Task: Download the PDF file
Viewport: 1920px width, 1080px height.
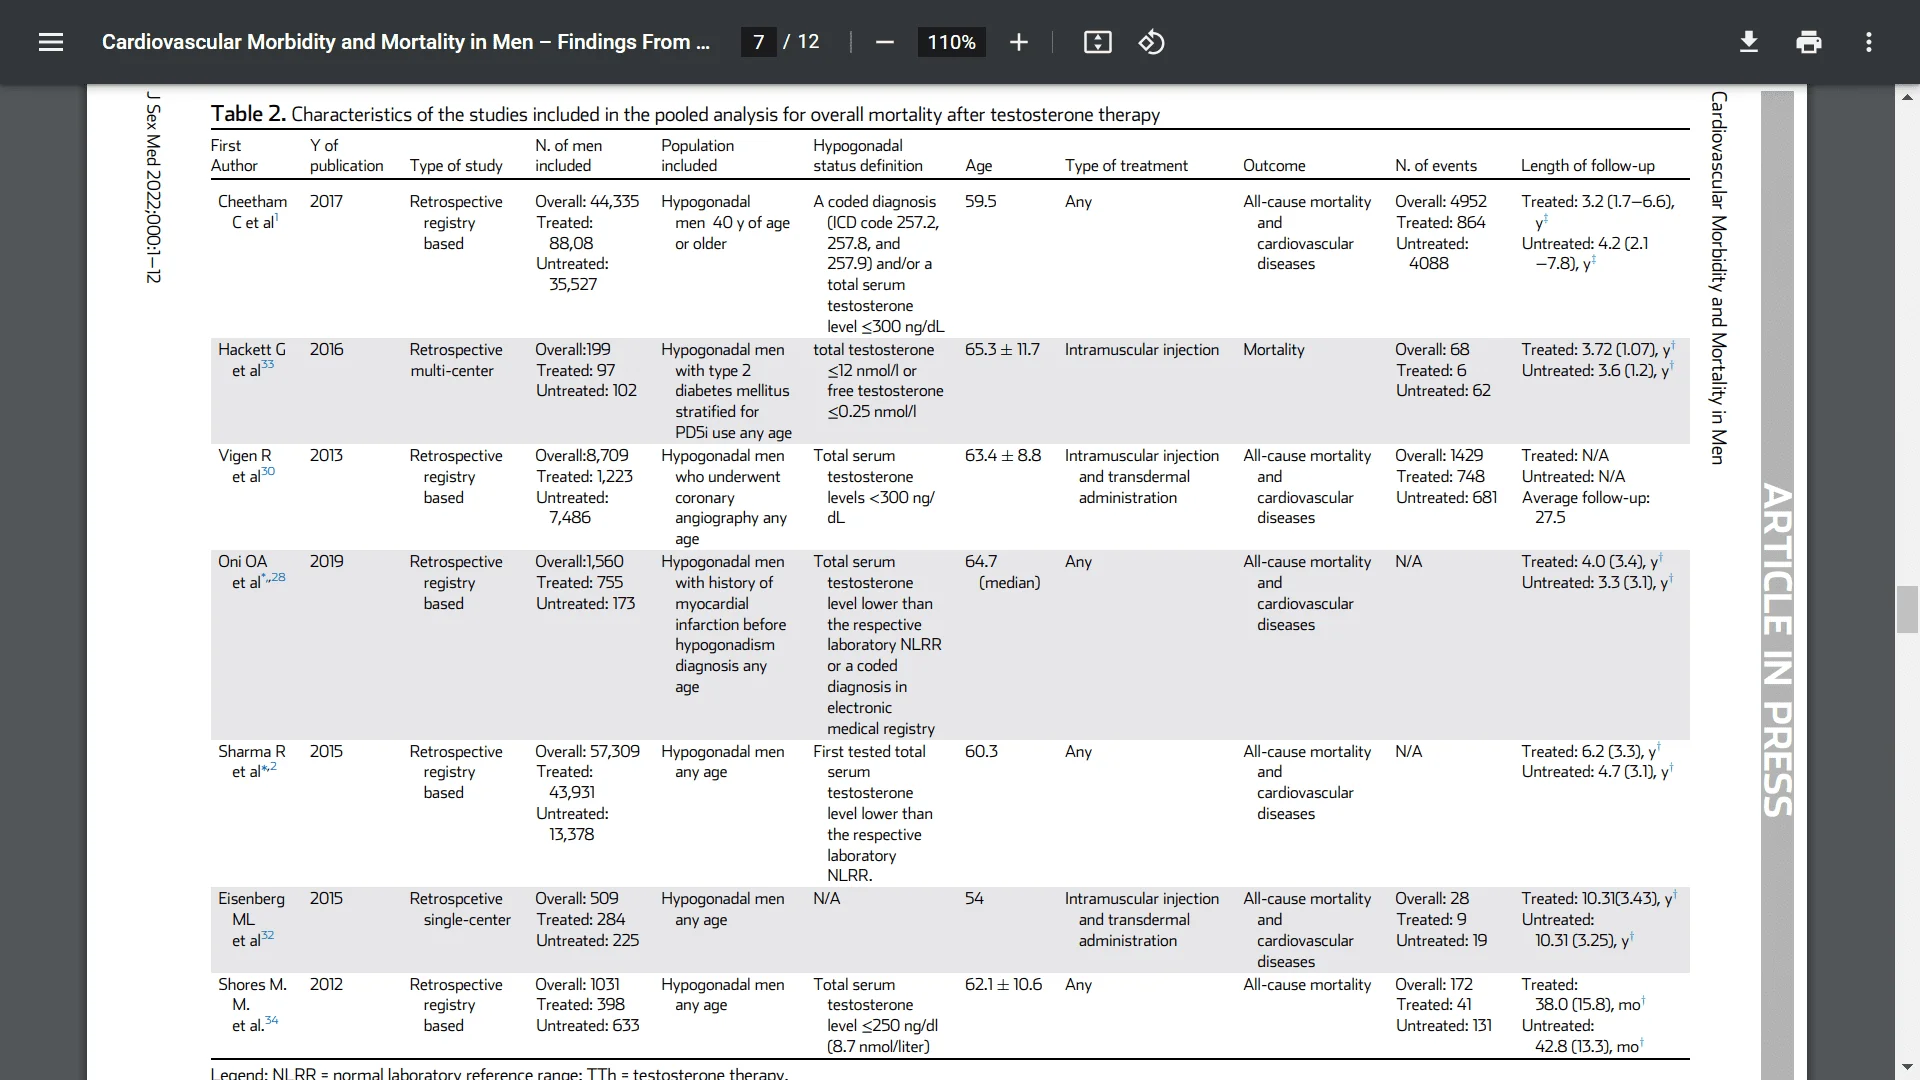Action: (1748, 42)
